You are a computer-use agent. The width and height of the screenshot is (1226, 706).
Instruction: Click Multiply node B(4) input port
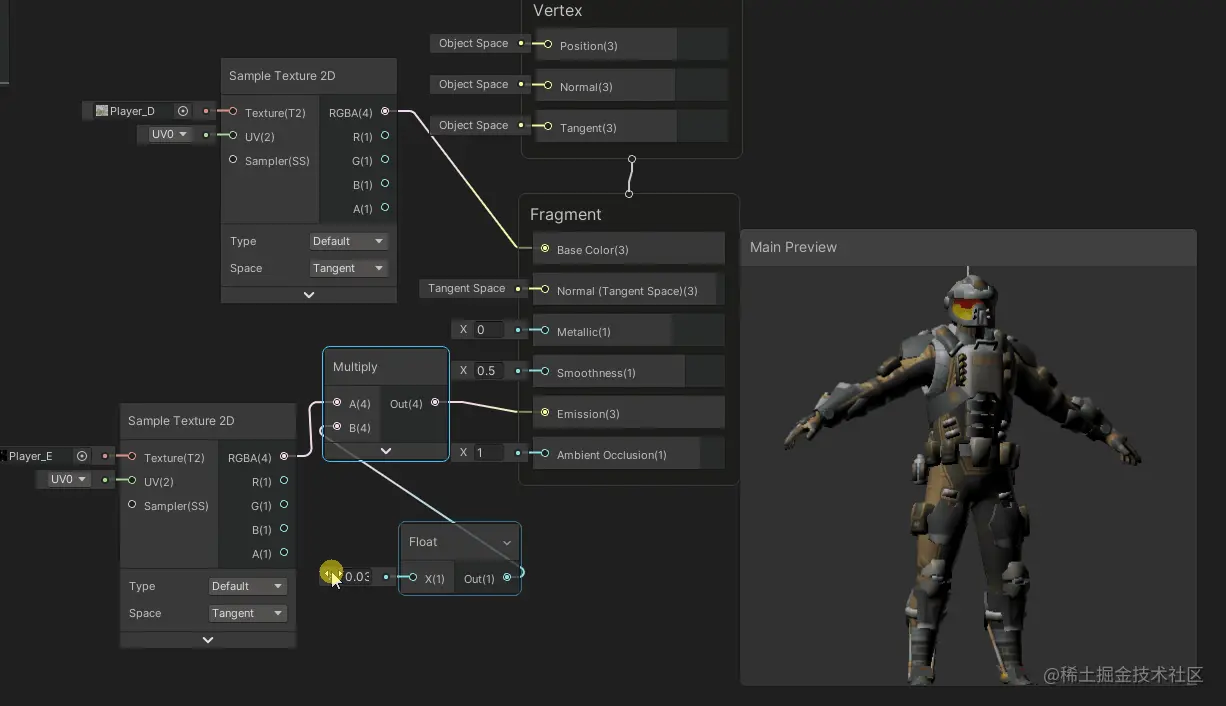(337, 427)
